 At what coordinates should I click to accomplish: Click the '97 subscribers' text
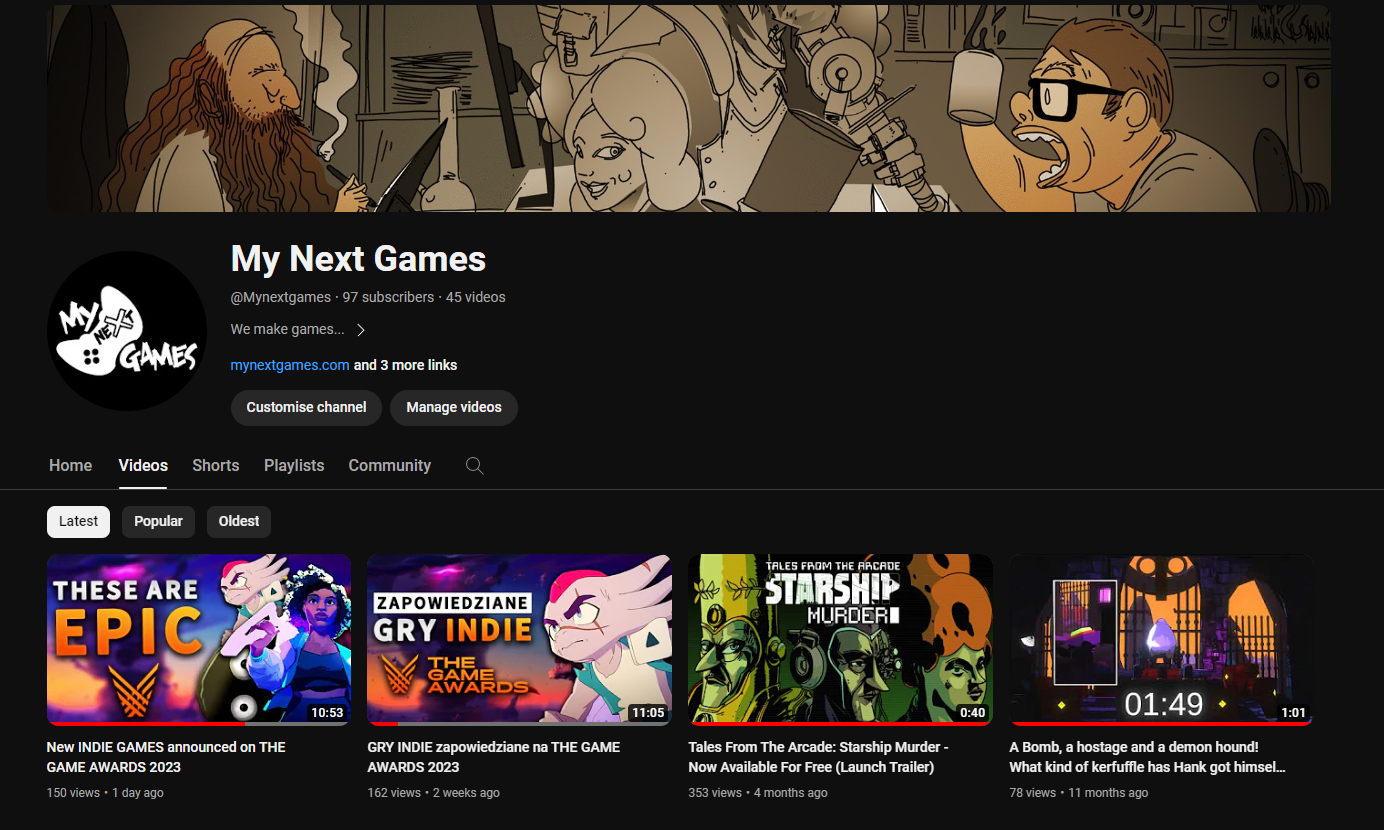click(388, 297)
